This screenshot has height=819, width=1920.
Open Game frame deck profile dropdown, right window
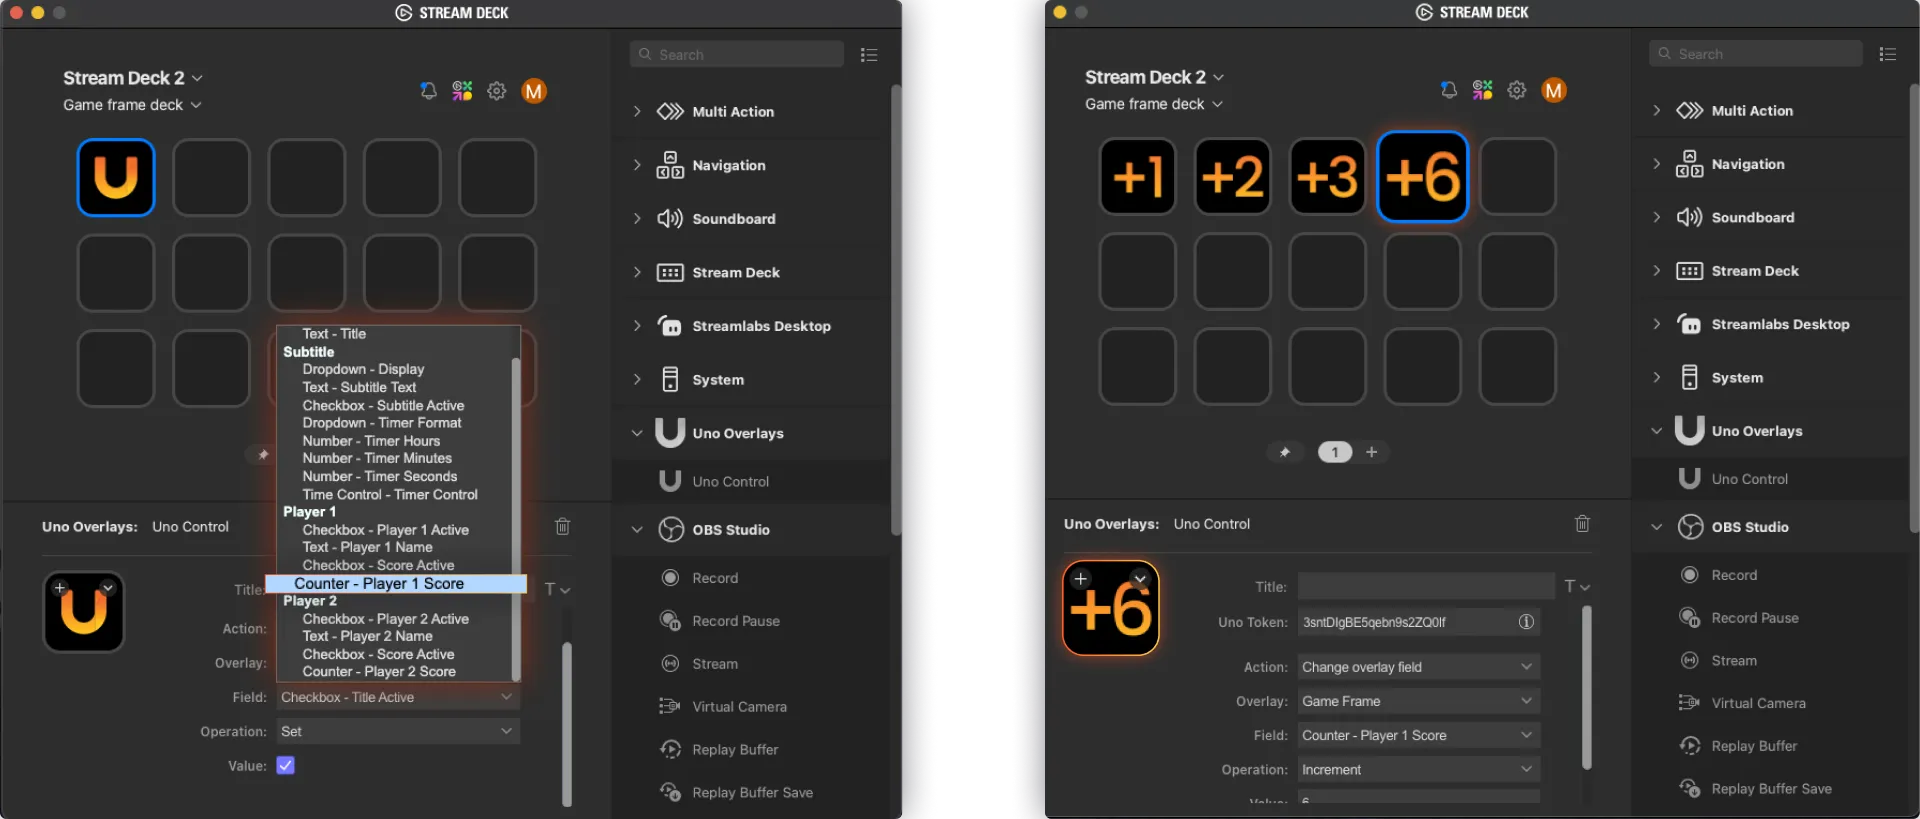point(1154,104)
